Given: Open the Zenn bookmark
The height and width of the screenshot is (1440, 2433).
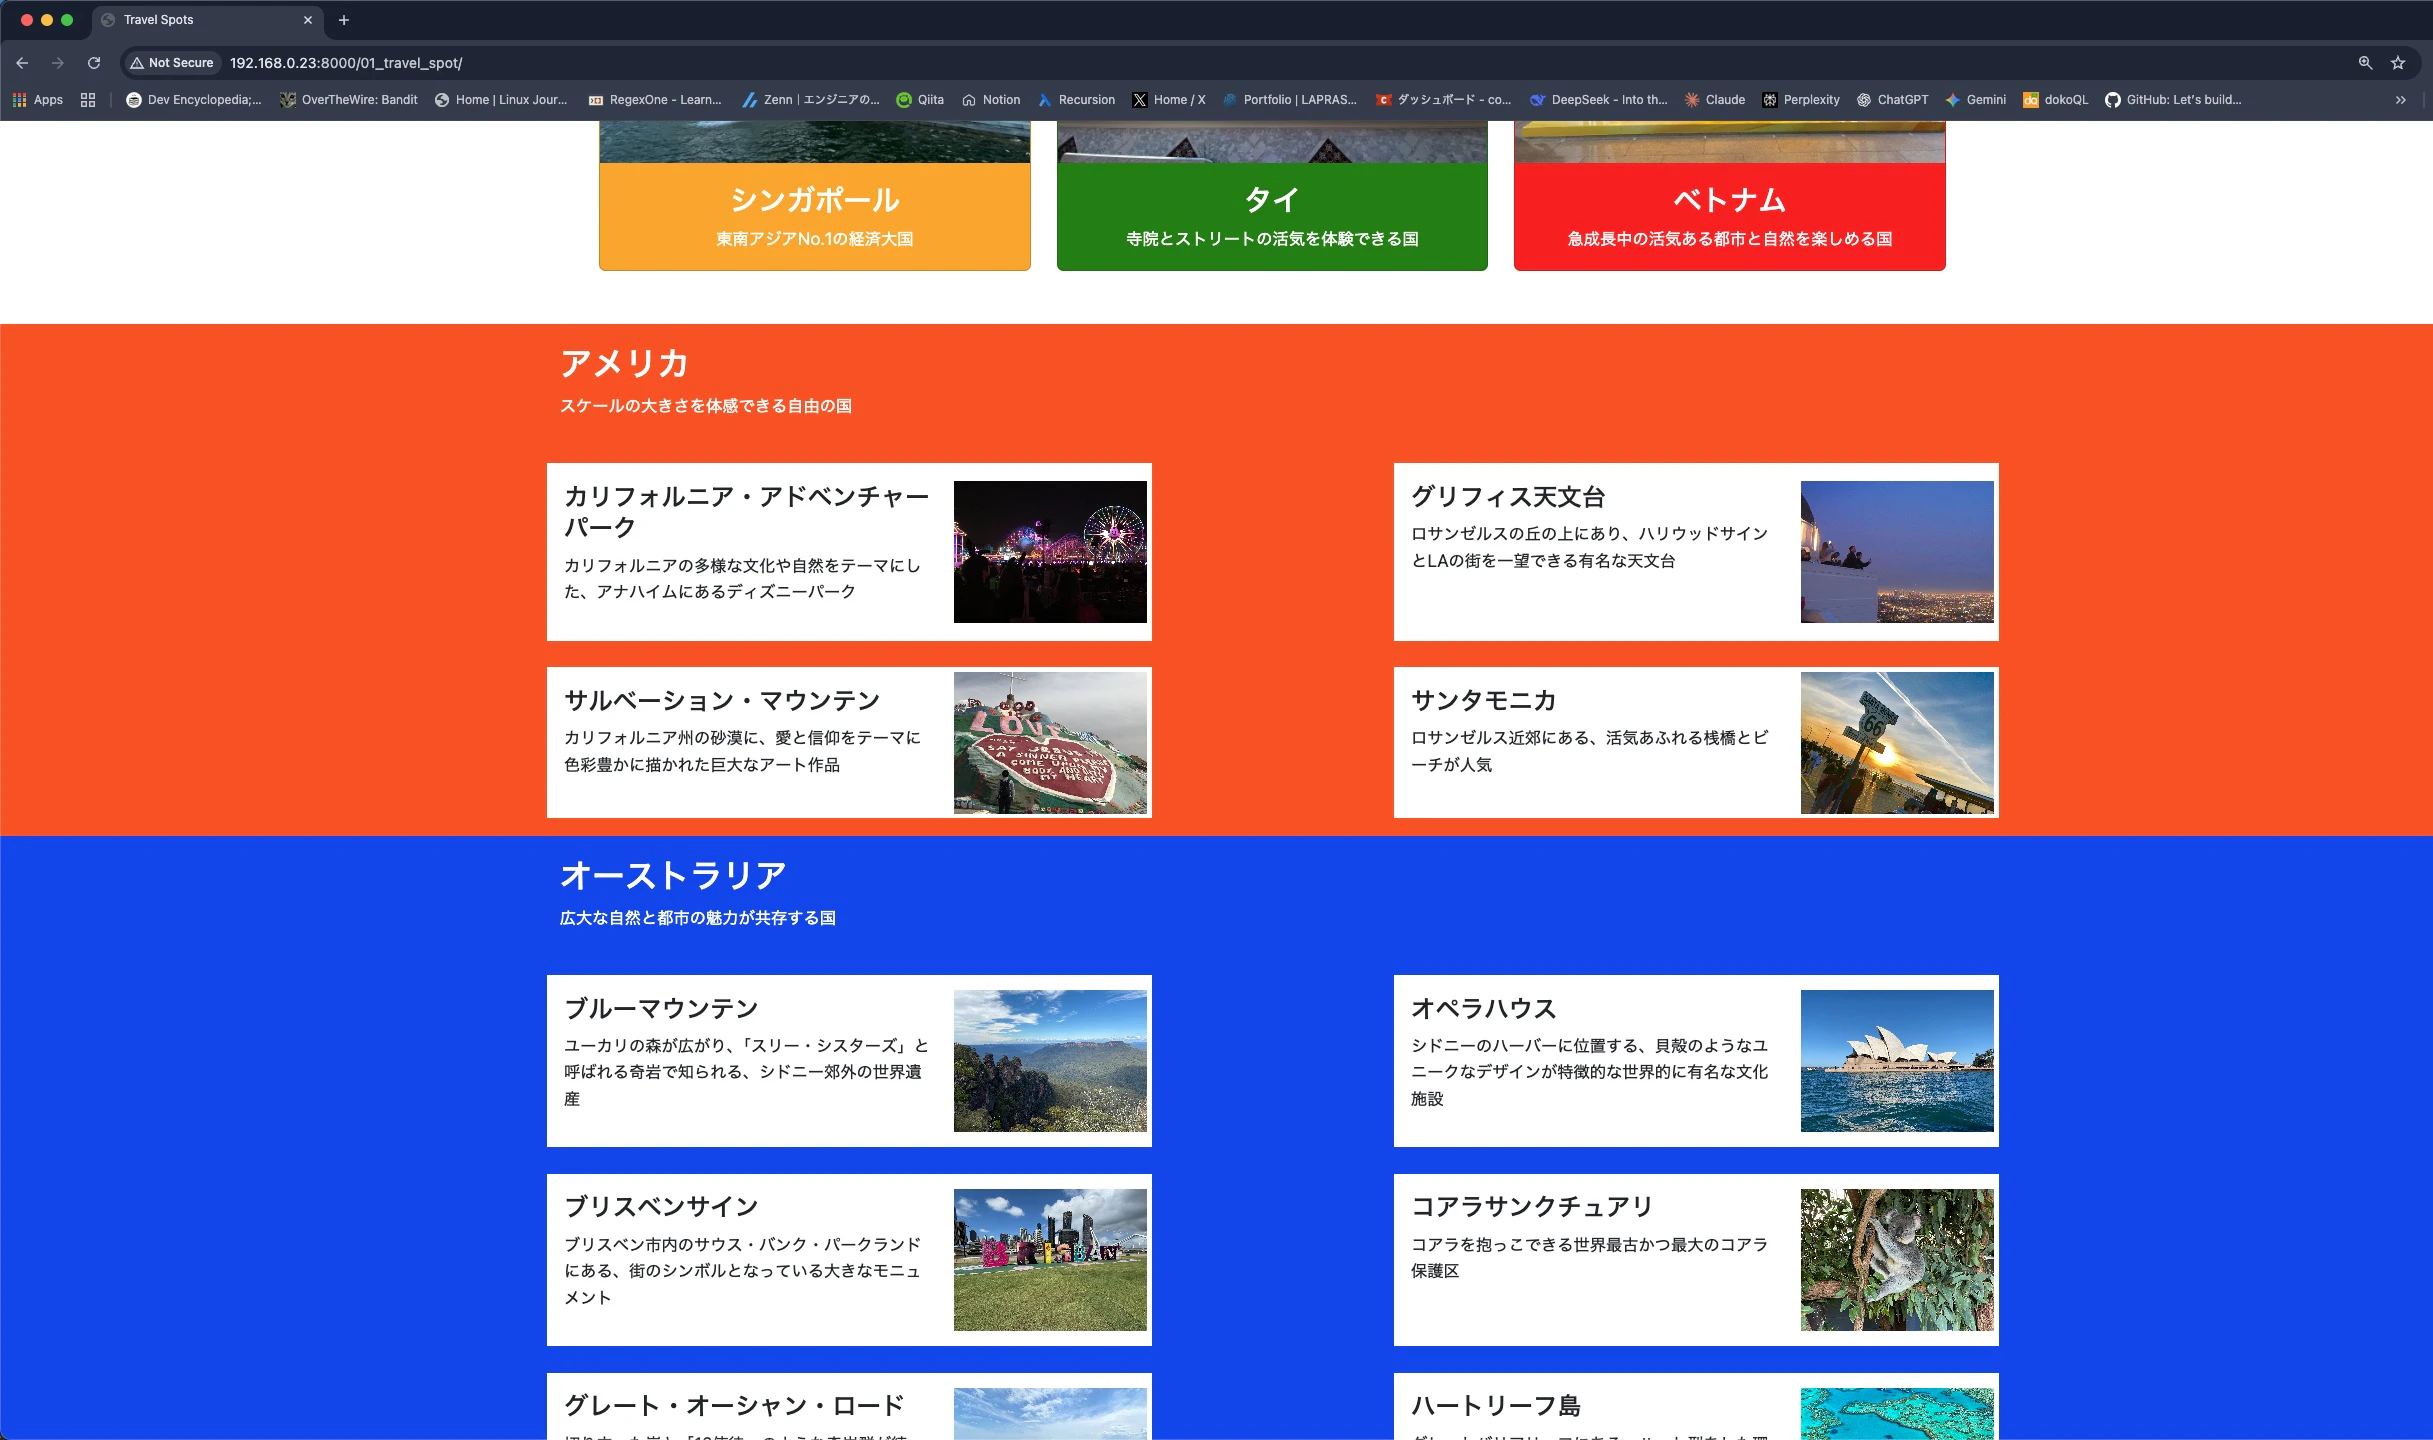Looking at the screenshot, I should point(811,100).
